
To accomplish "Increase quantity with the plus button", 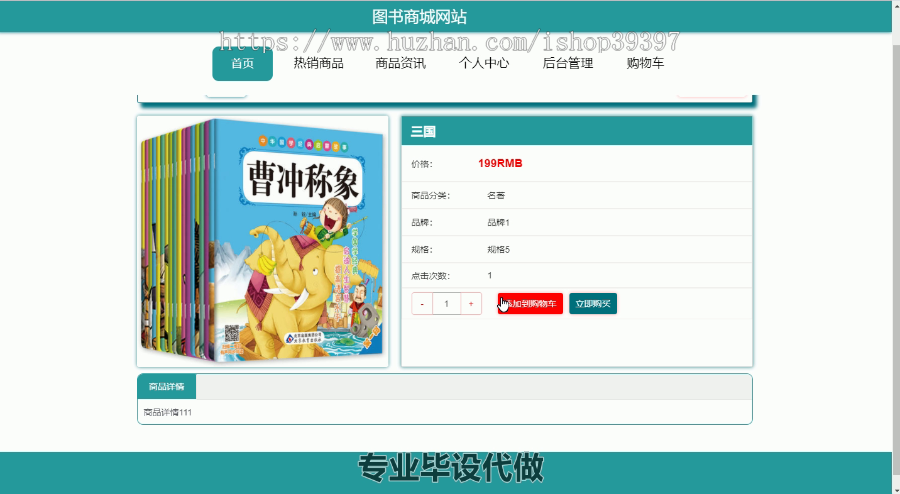I will point(471,304).
